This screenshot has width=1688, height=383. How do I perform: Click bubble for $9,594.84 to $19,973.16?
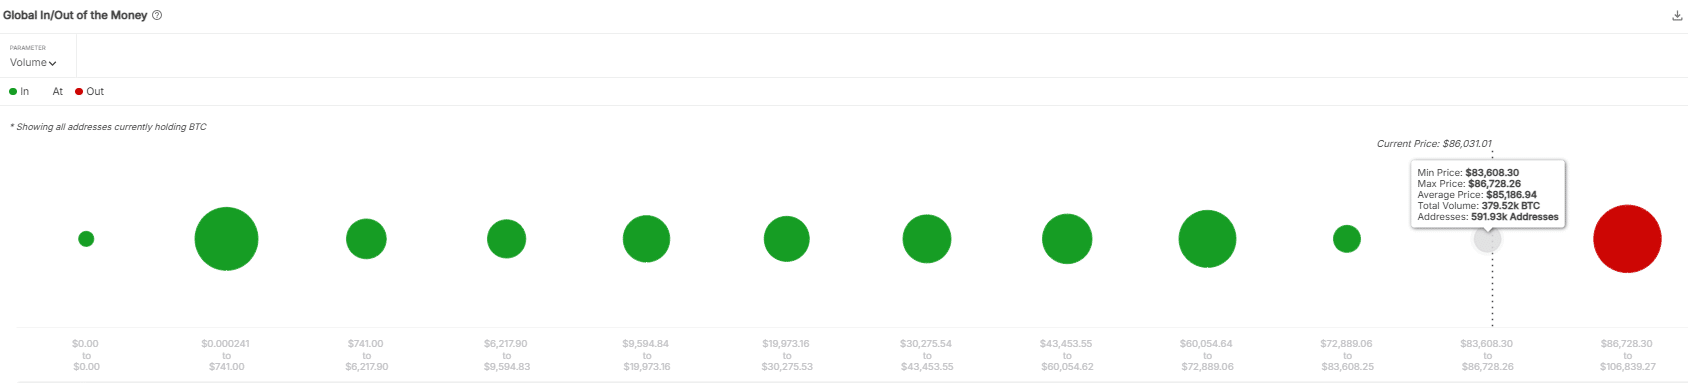(x=646, y=239)
